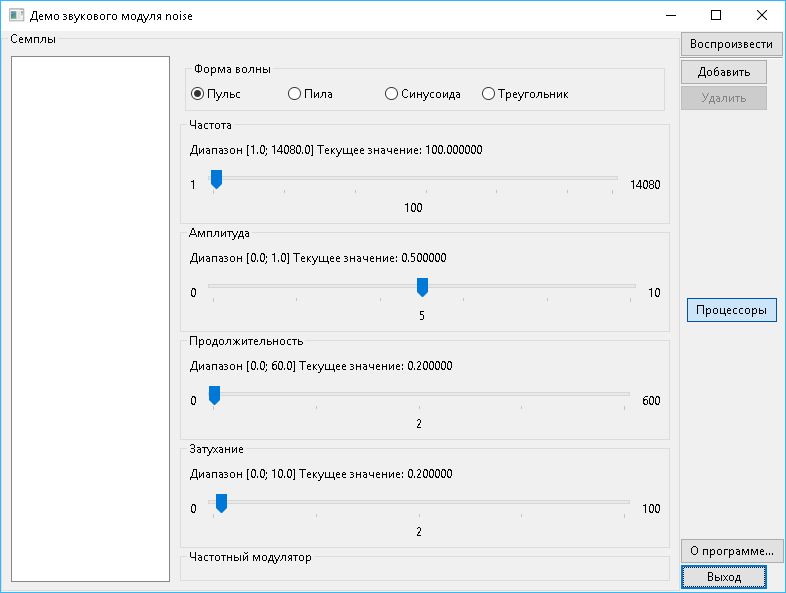Image resolution: width=786 pixels, height=593 pixels.
Task: Maximize the noise demo window
Action: coord(716,15)
